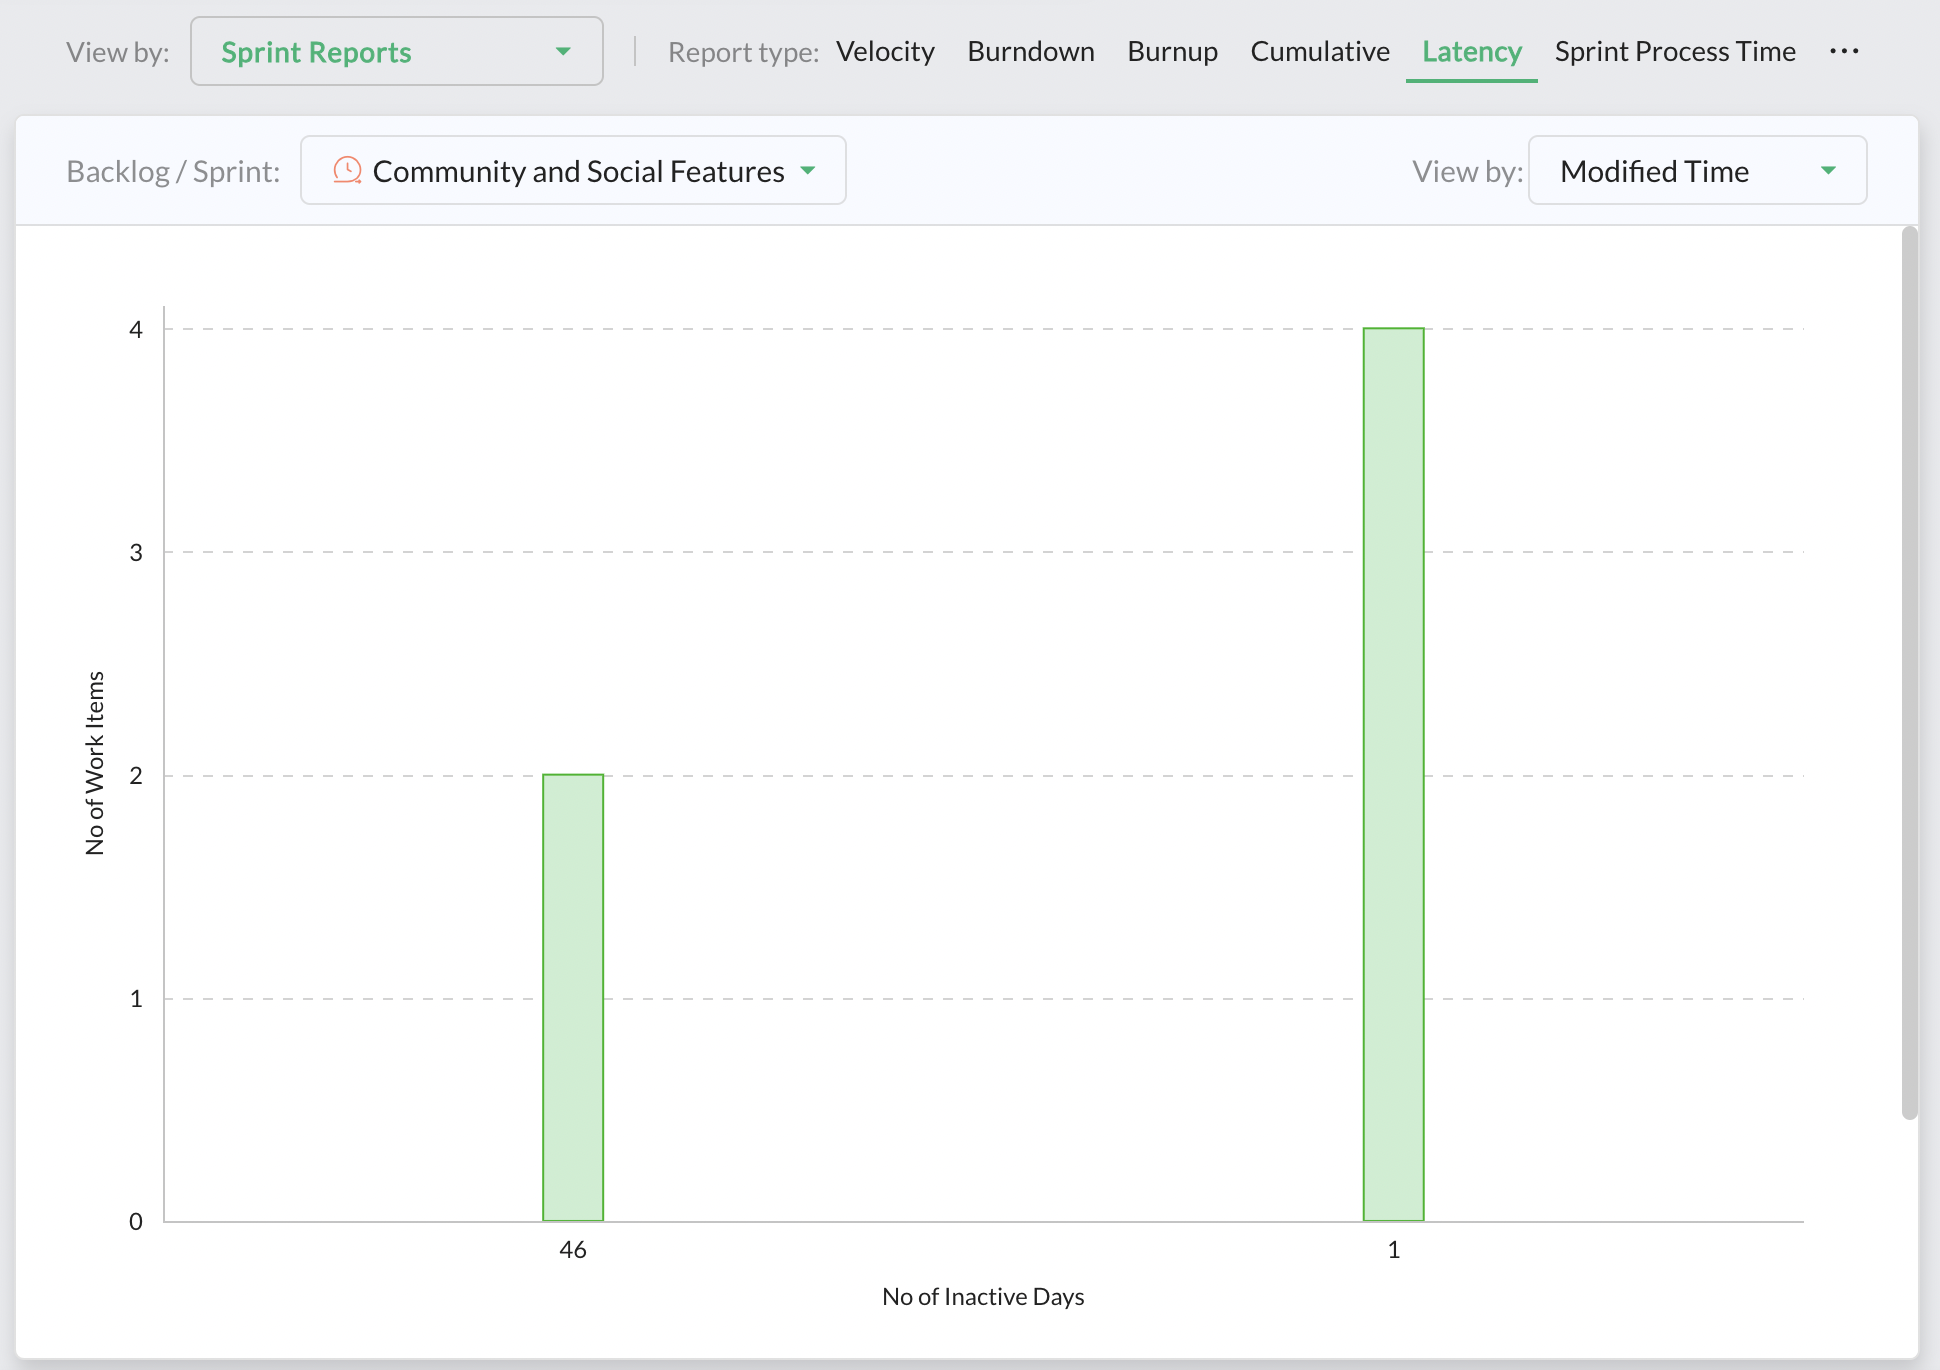Open the Sprint Process Time report
The height and width of the screenshot is (1370, 1940).
click(1674, 52)
